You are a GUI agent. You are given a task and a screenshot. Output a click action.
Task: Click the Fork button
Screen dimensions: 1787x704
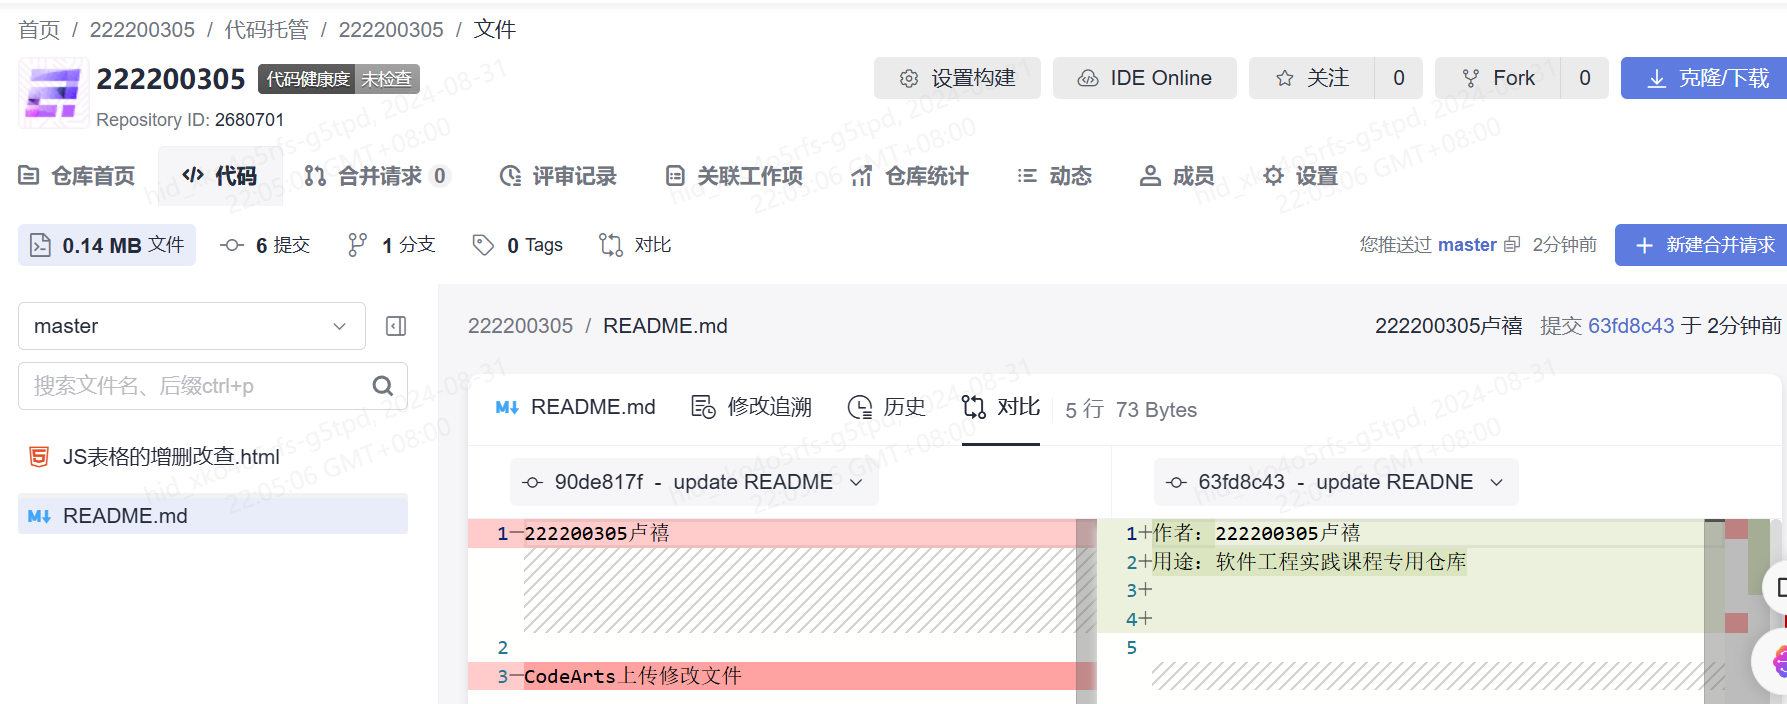(1498, 78)
